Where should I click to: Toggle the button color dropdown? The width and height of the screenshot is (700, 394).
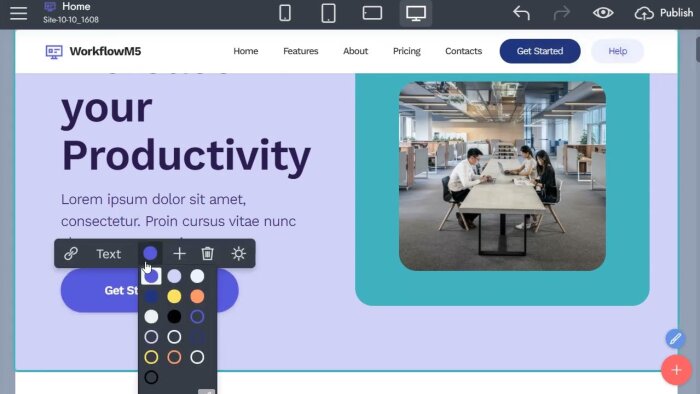click(150, 253)
